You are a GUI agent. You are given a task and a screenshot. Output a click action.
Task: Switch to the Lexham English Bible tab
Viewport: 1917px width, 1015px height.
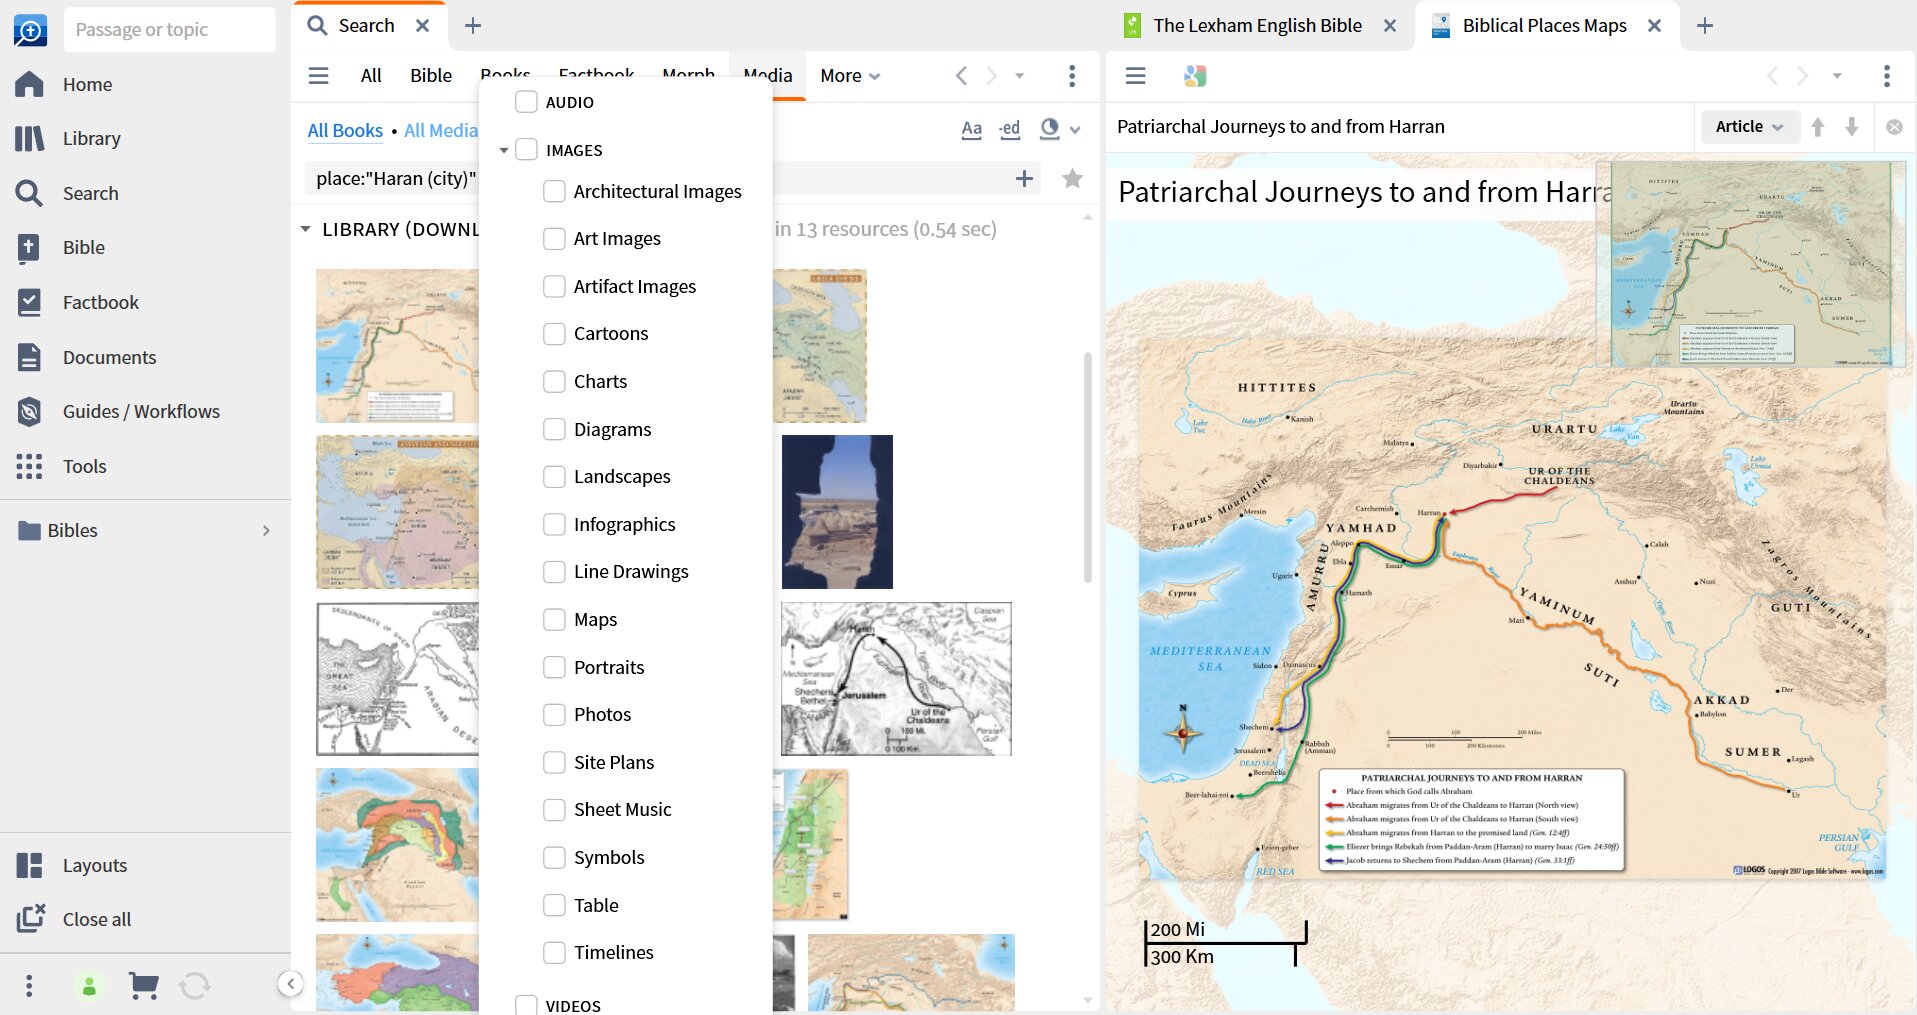1256,25
